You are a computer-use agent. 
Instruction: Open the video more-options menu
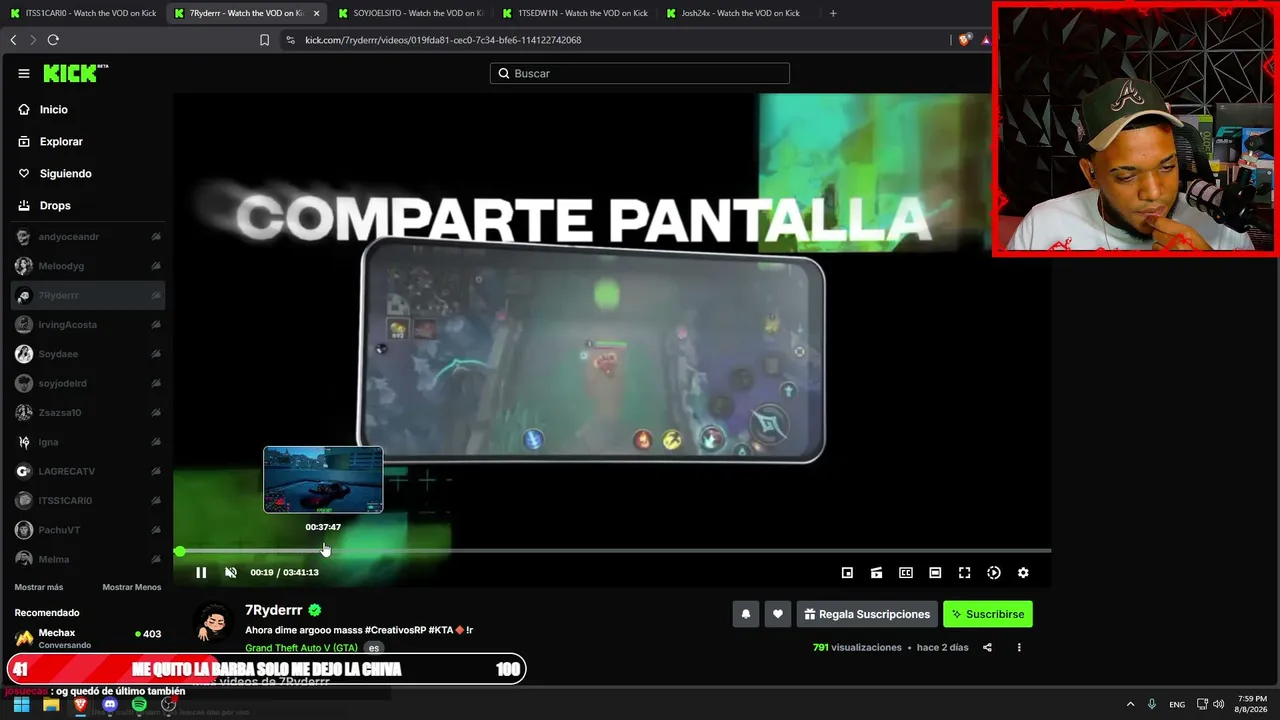[x=1019, y=648]
